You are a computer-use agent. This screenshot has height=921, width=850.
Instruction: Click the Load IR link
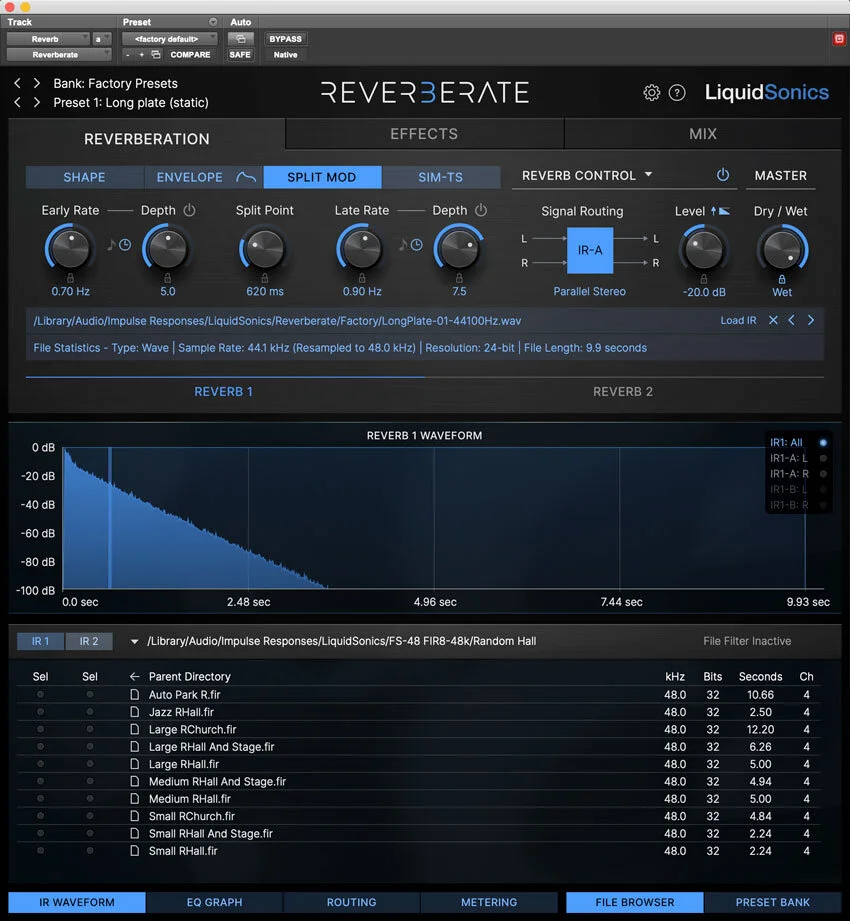pyautogui.click(x=738, y=321)
